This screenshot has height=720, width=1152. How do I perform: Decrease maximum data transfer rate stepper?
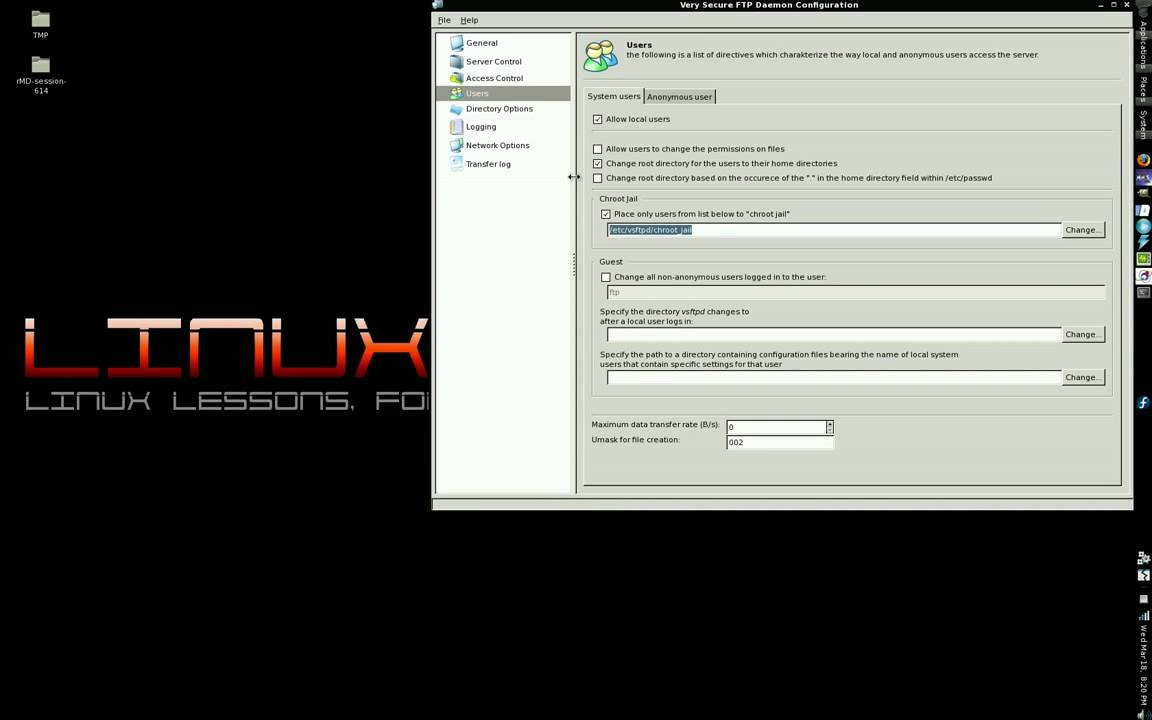pos(829,431)
